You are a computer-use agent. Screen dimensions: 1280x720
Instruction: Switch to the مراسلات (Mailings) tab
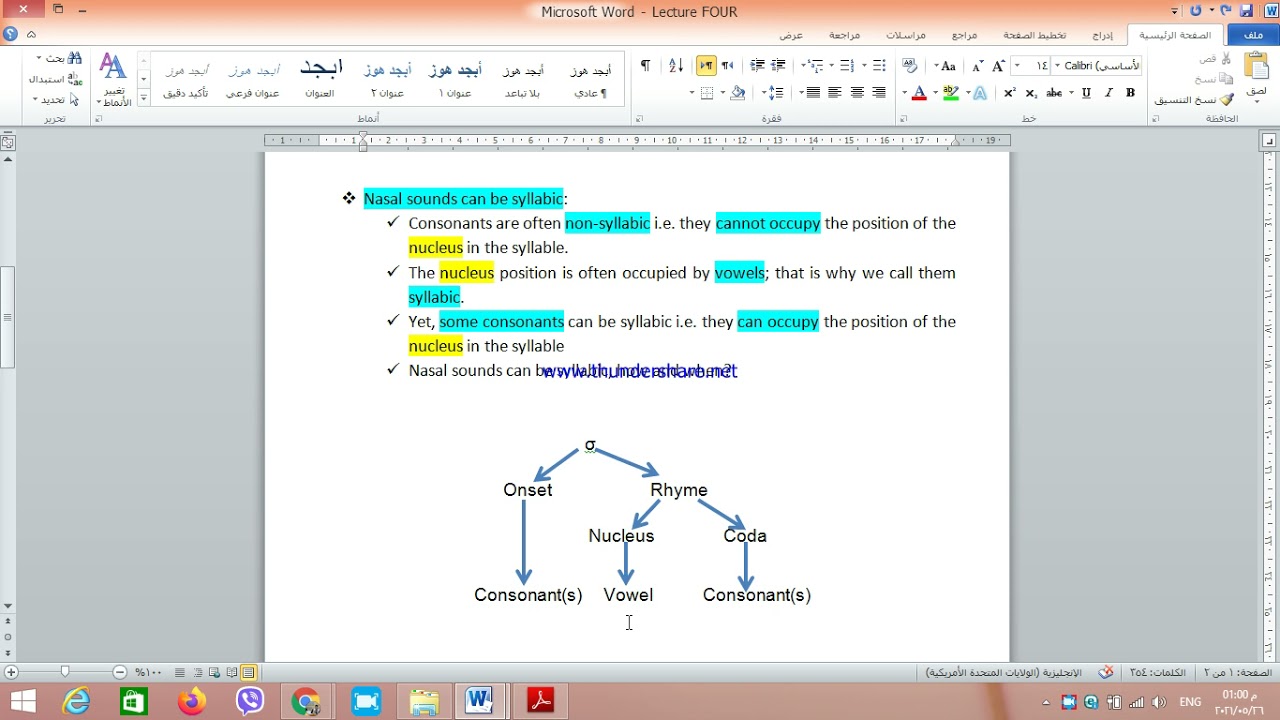pyautogui.click(x=905, y=35)
